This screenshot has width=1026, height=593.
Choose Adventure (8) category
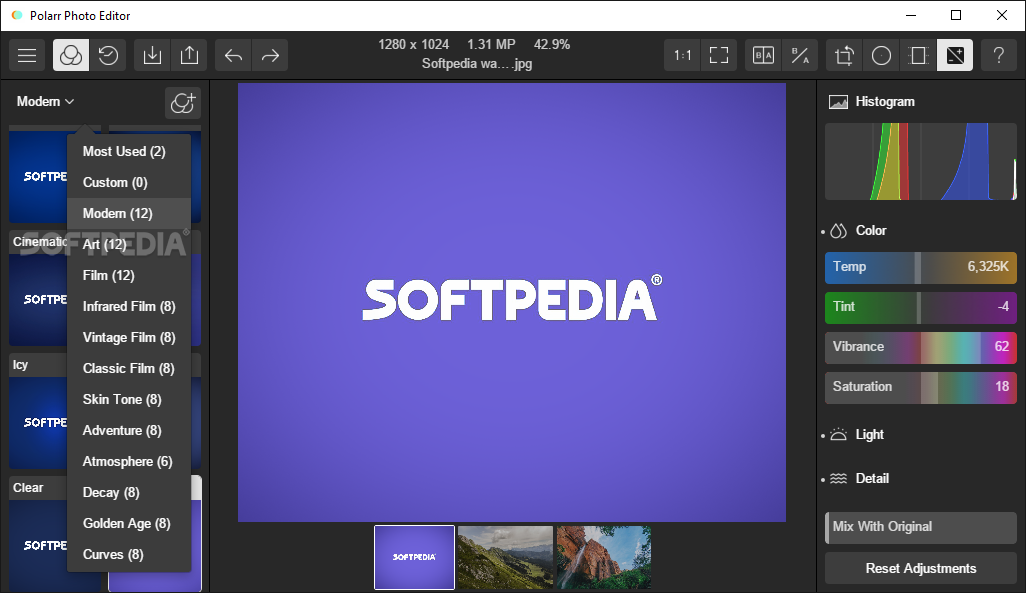129,431
